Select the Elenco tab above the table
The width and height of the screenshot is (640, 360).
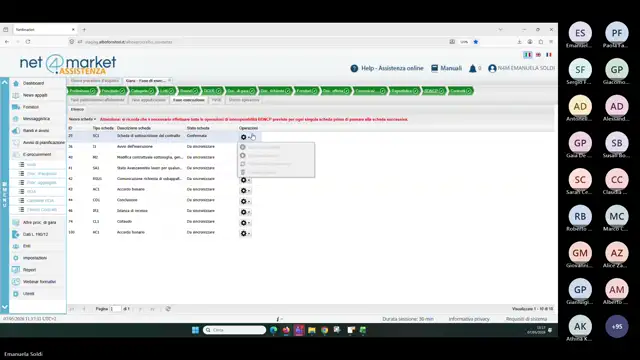77,109
